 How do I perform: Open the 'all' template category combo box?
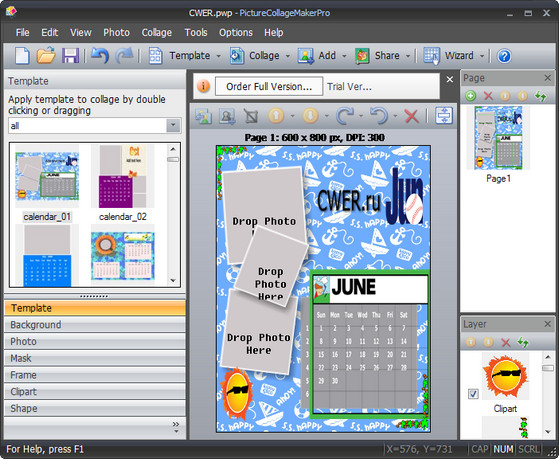tap(95, 126)
